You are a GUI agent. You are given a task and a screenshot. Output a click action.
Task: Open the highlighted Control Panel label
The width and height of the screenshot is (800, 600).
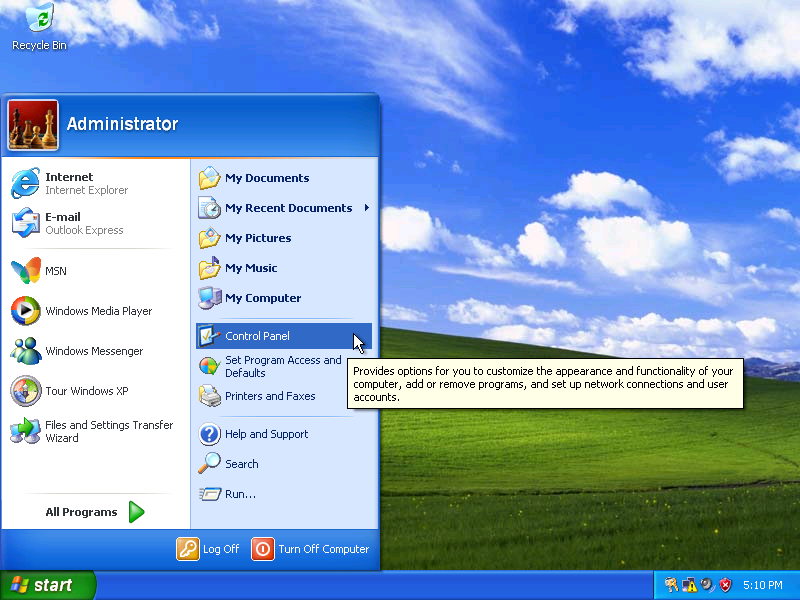(257, 336)
